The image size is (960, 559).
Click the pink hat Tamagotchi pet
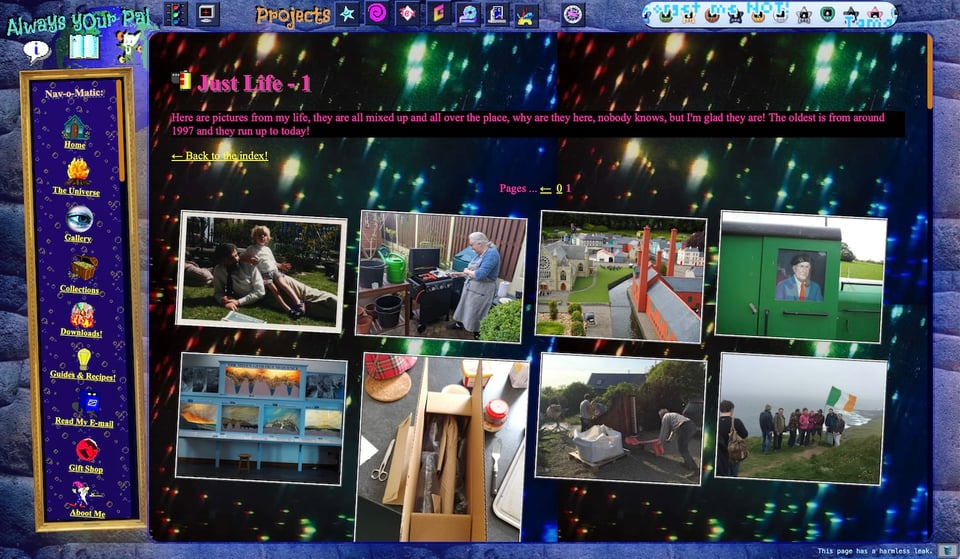click(874, 15)
